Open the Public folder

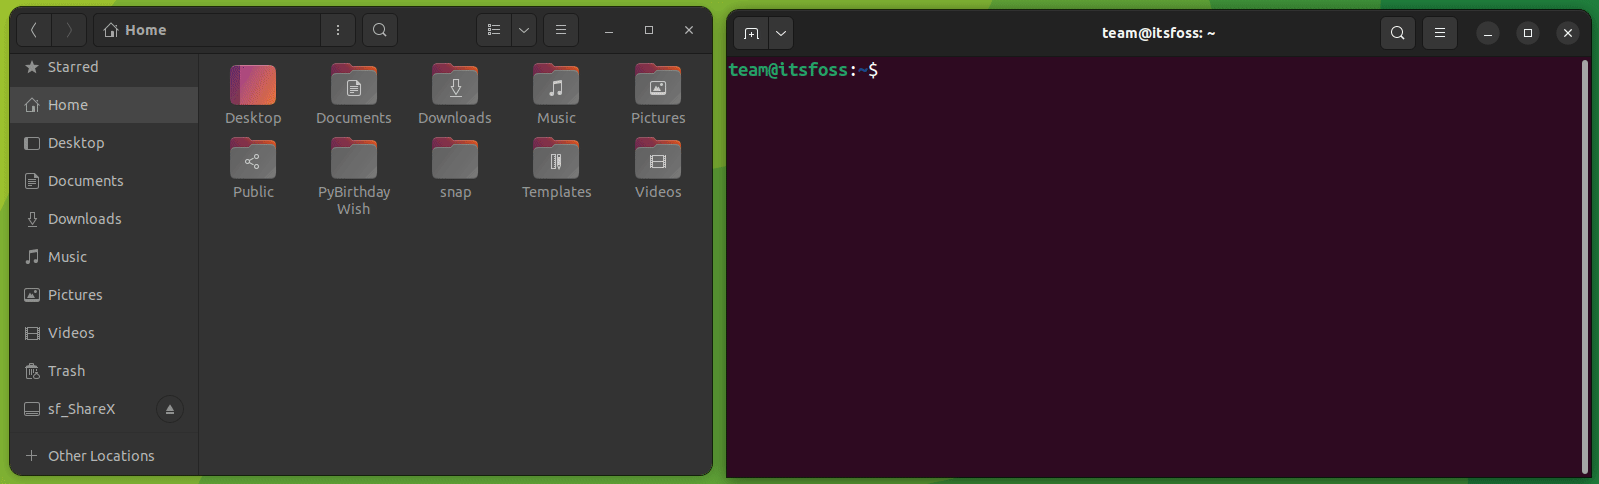(x=253, y=161)
